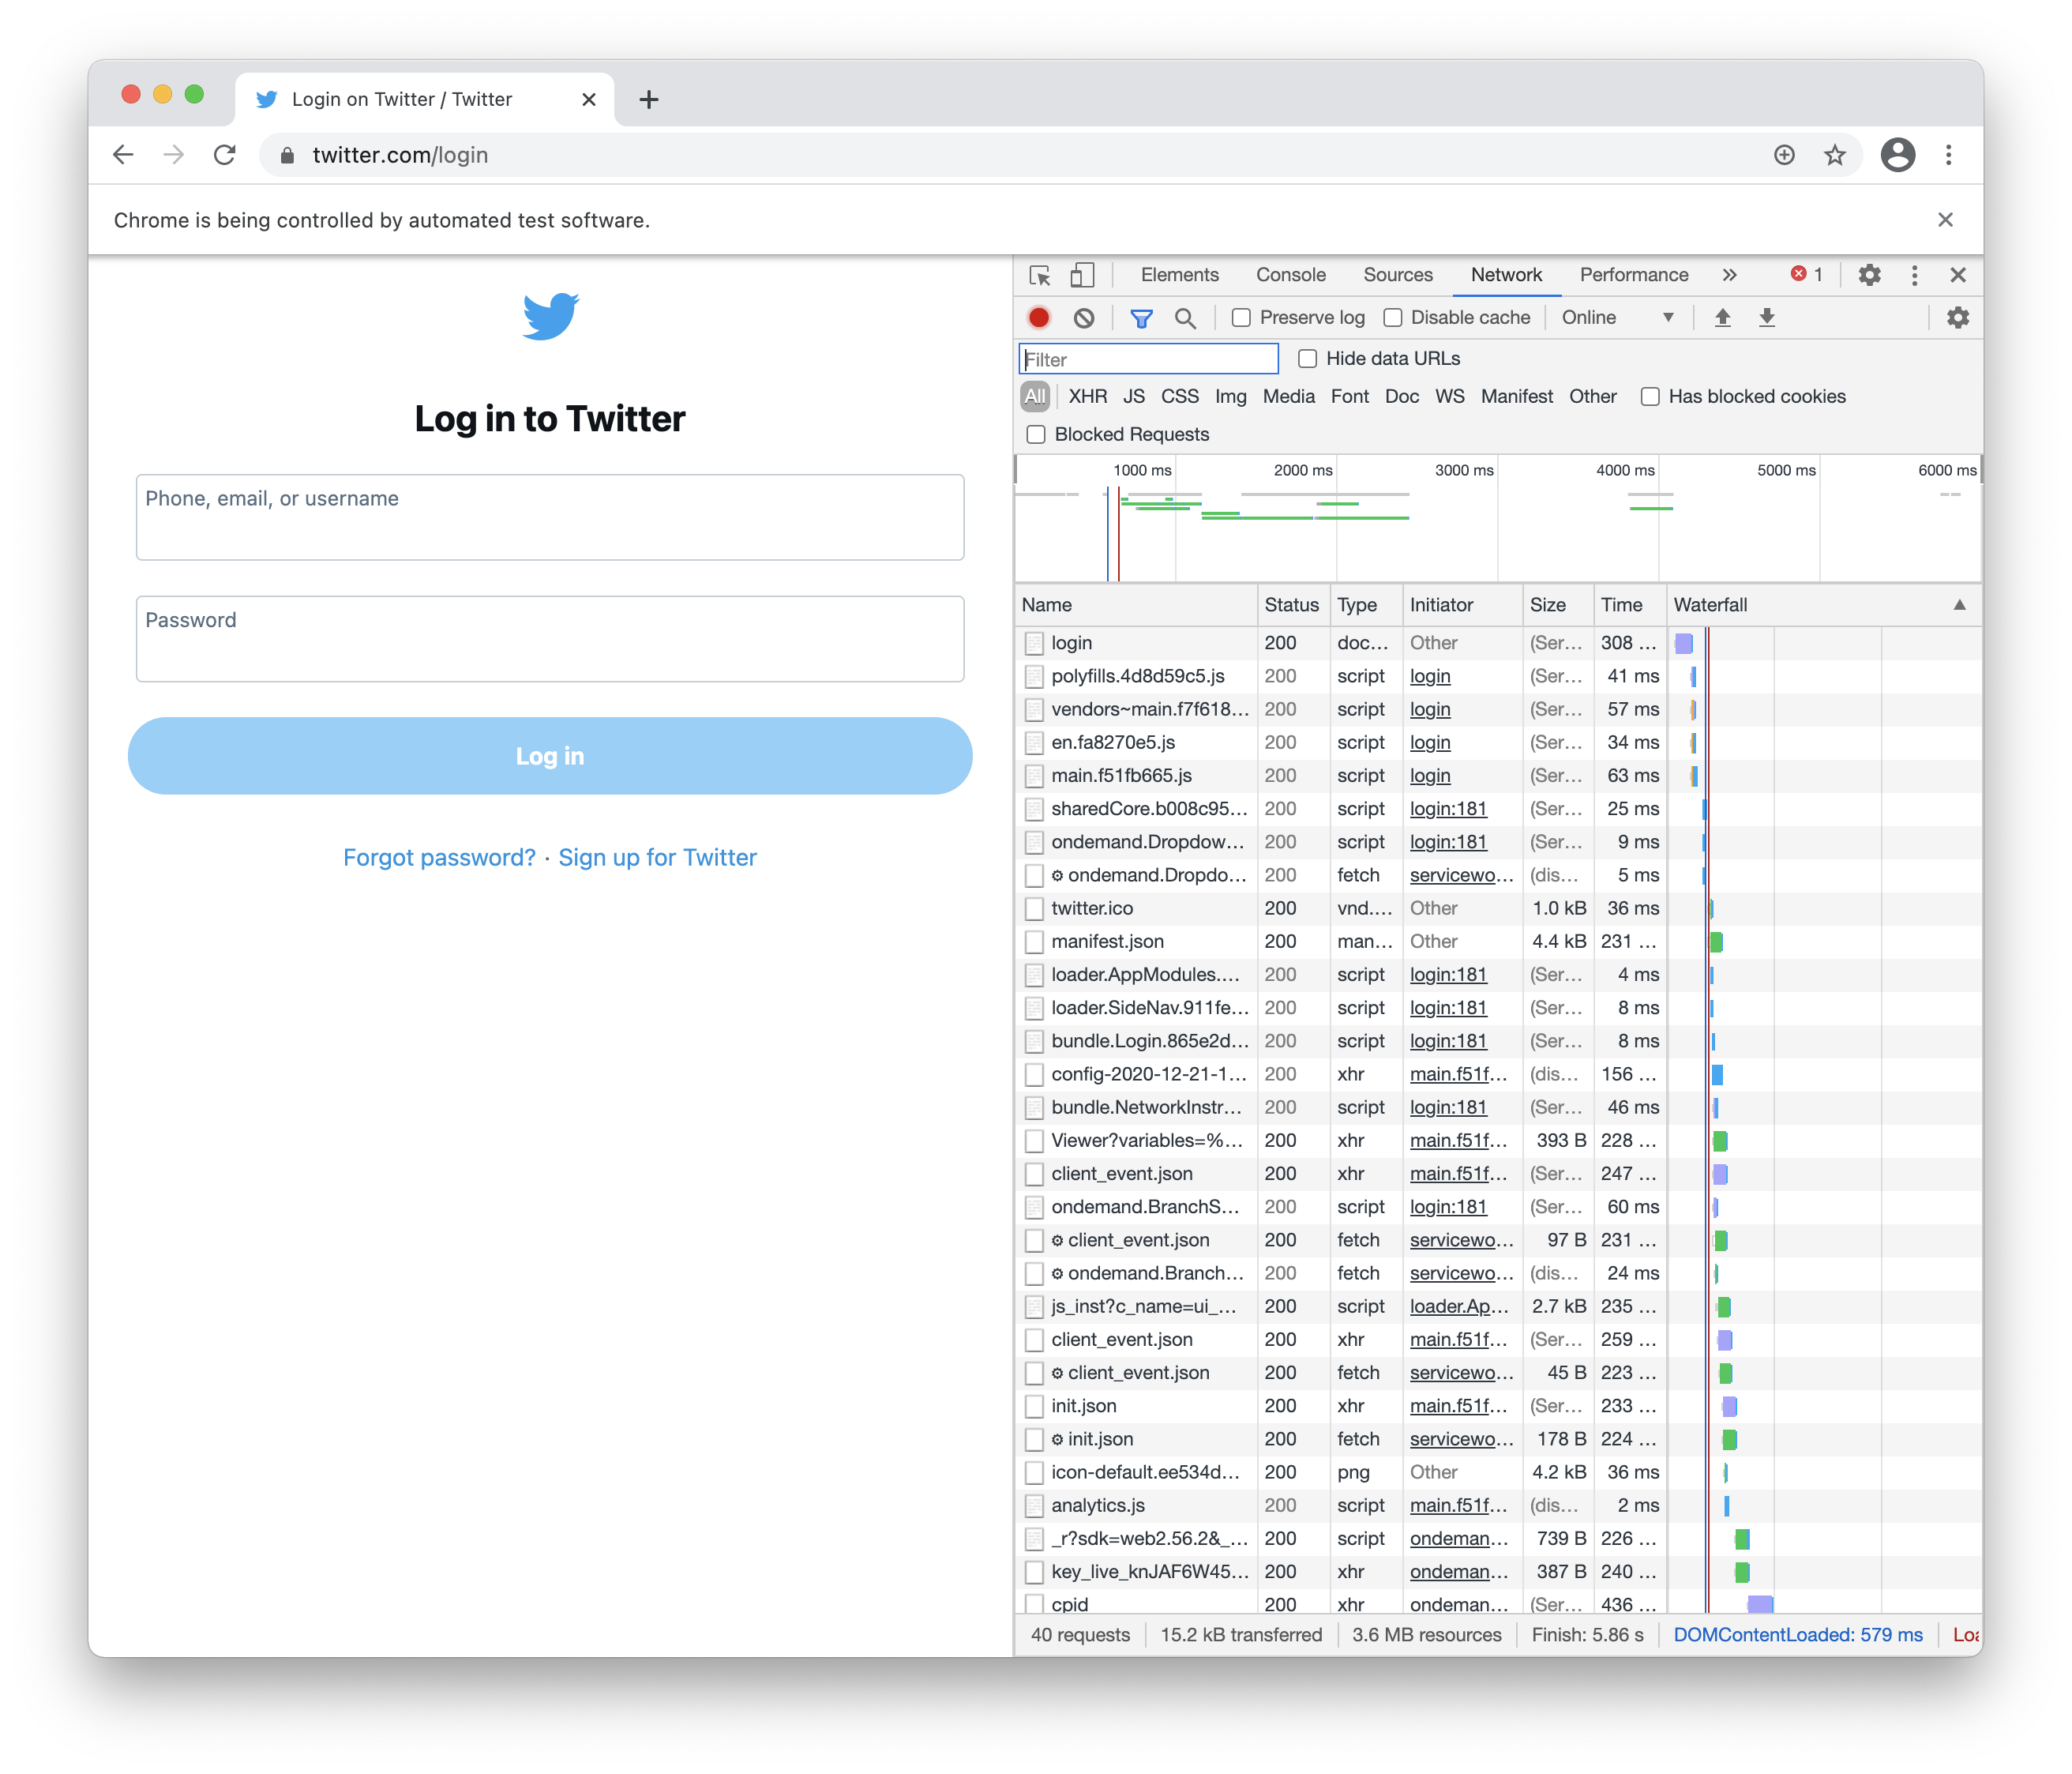
Task: Click the Phone, email, or username field
Action: (x=550, y=518)
